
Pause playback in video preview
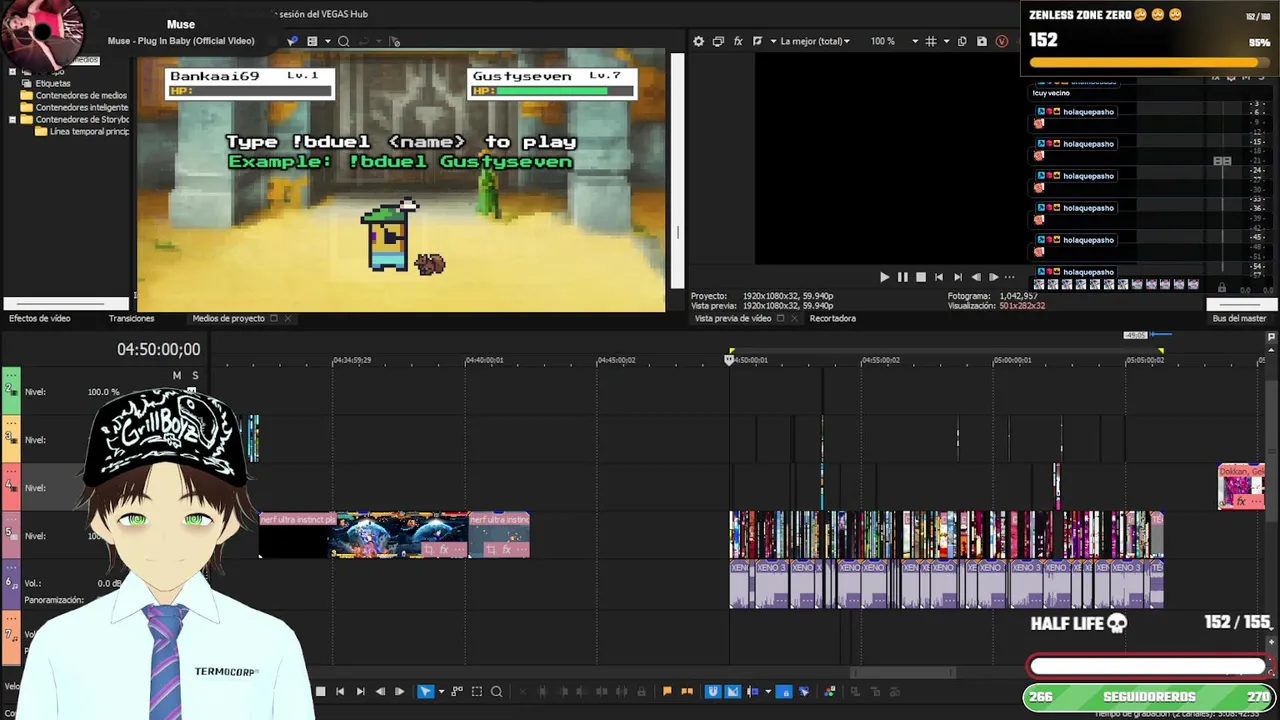pyautogui.click(x=902, y=277)
